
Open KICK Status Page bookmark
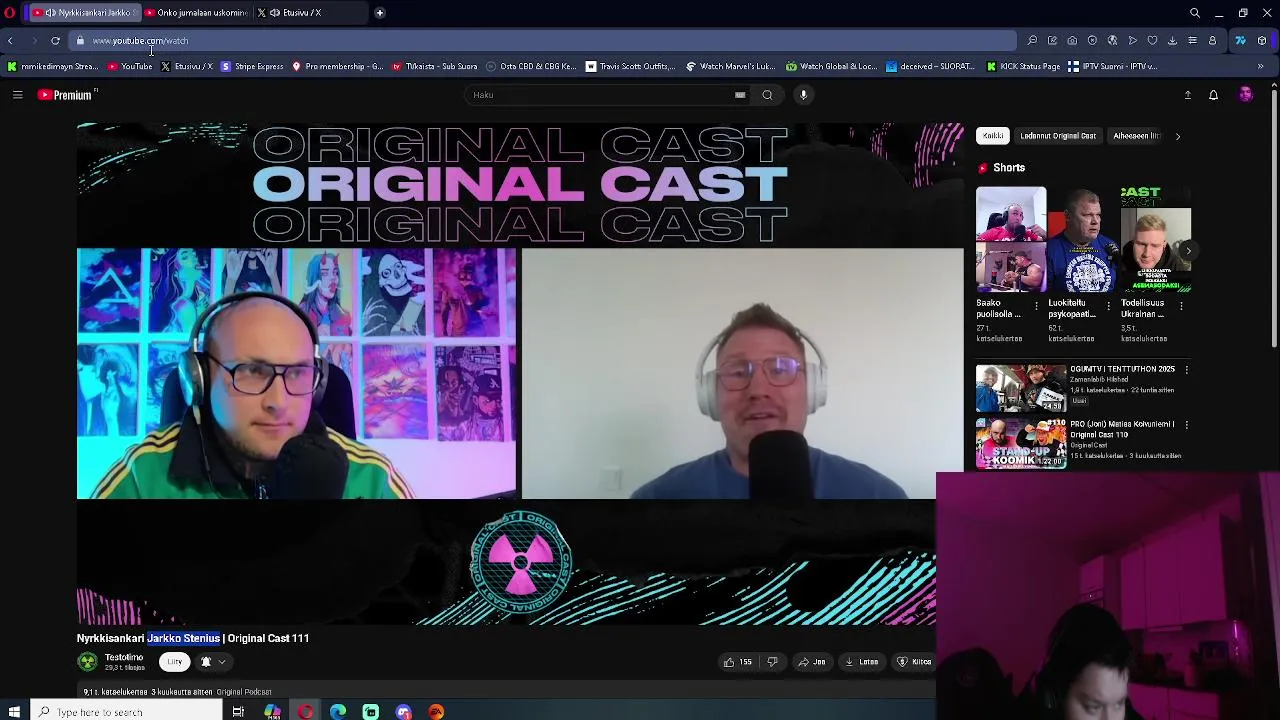tap(1023, 67)
